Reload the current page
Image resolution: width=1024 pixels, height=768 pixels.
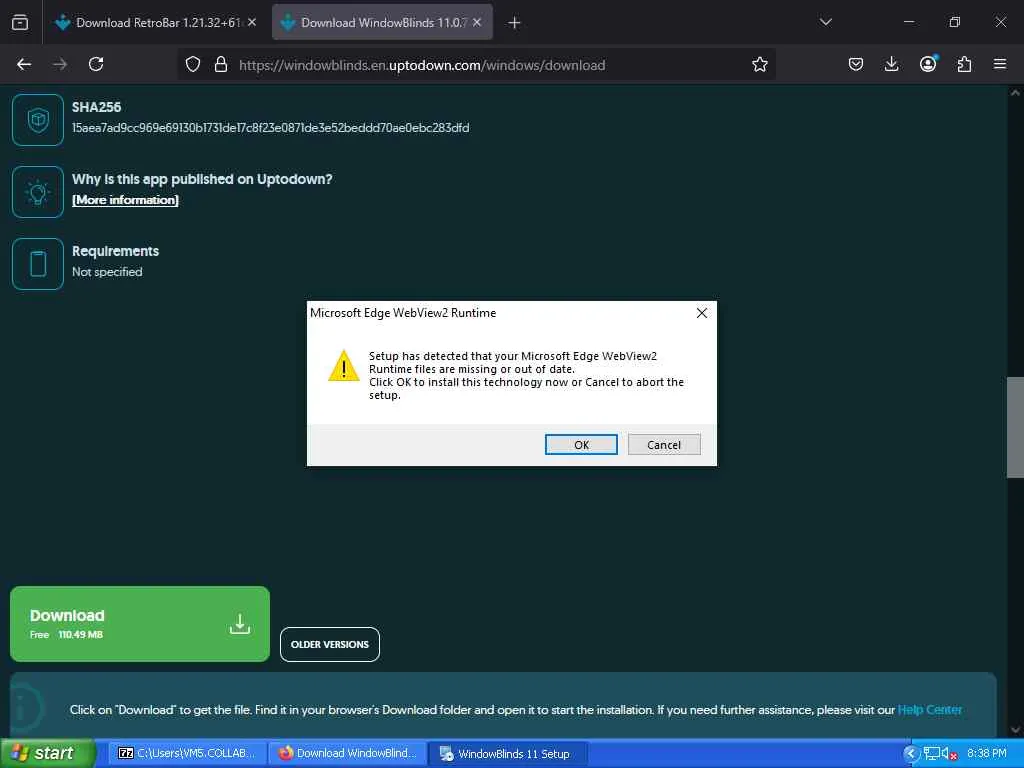(x=96, y=64)
